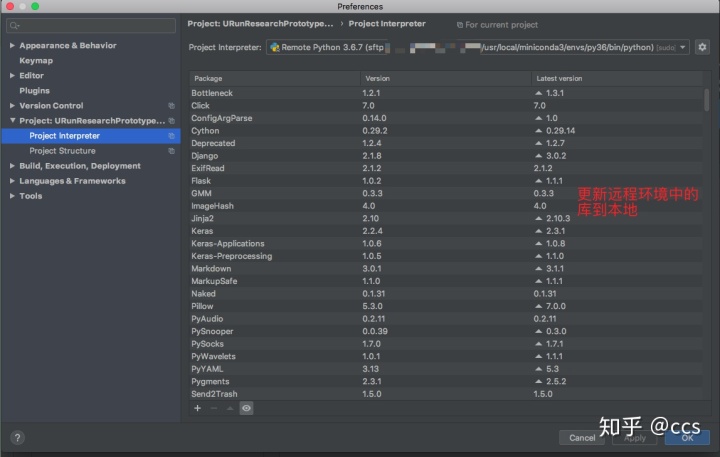Click the For current project icon
This screenshot has width=720, height=457.
pyautogui.click(x=460, y=25)
